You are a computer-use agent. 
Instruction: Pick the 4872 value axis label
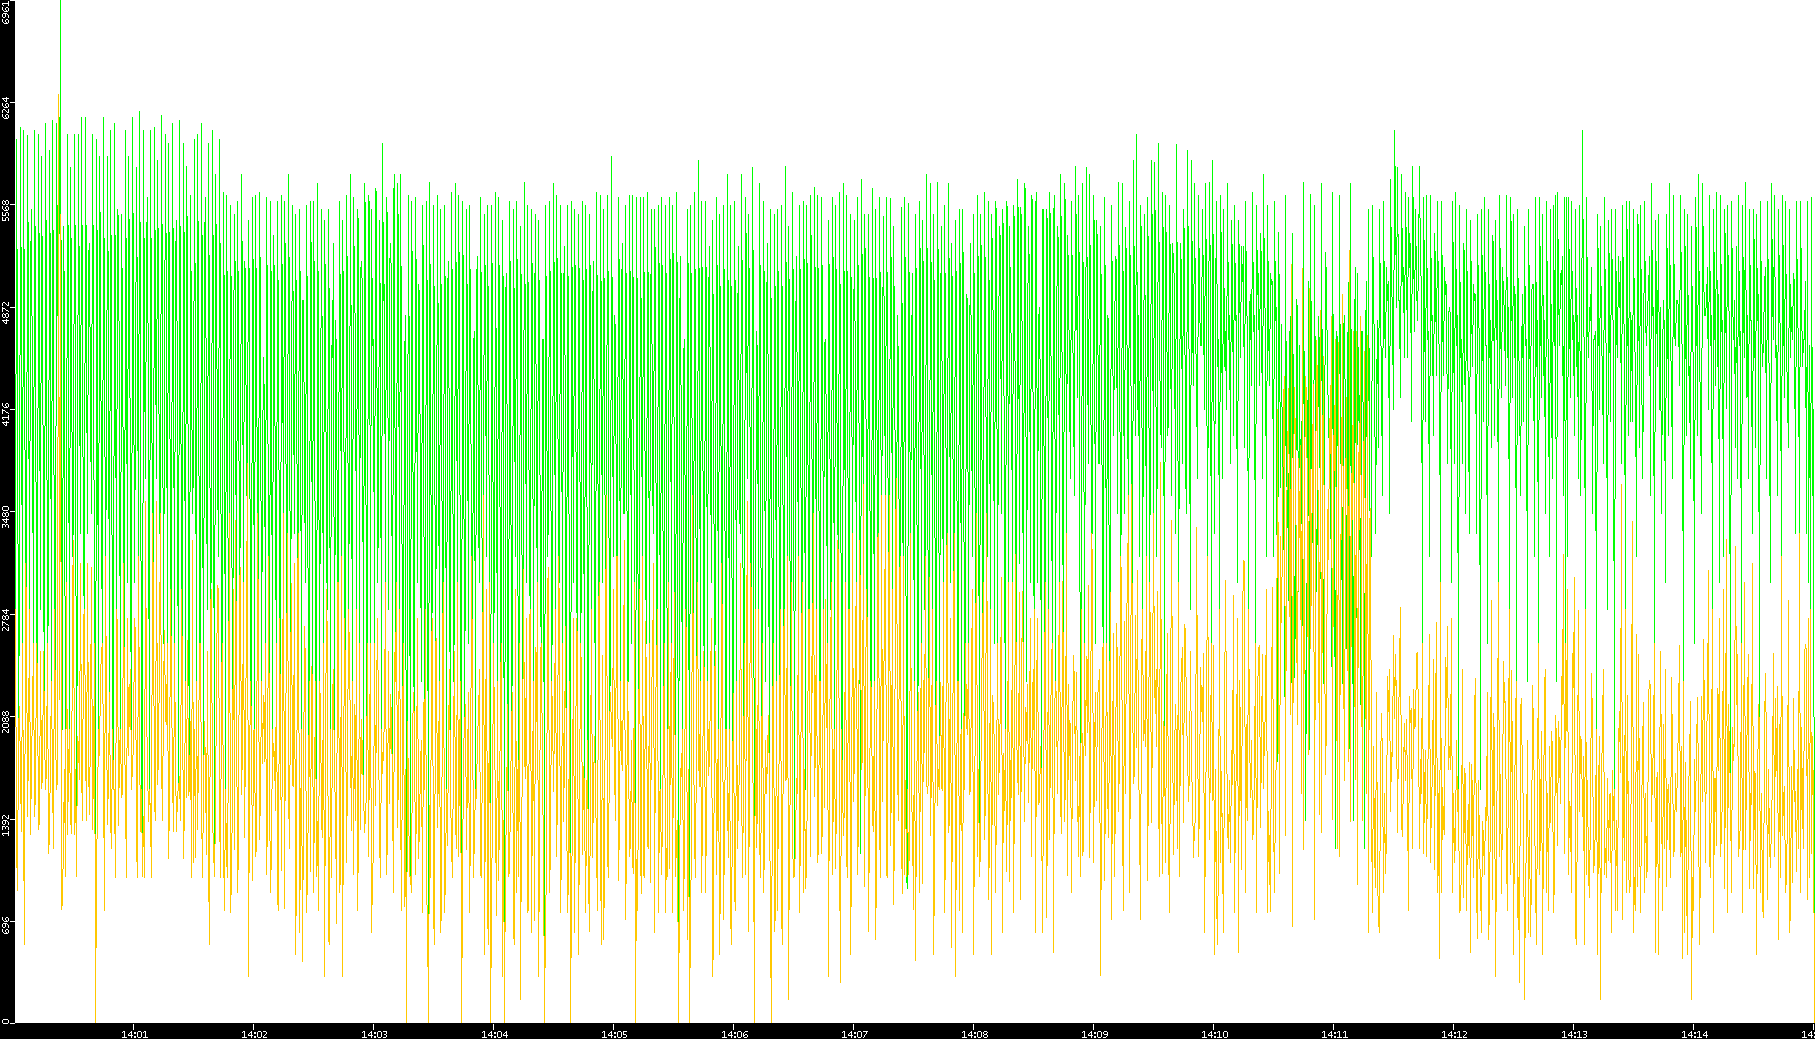click(x=7, y=312)
